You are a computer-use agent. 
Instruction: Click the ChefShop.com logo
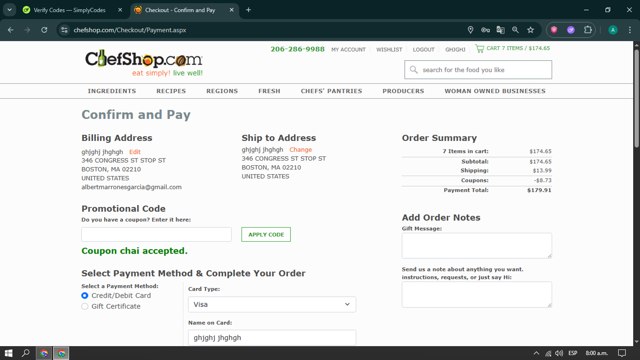pos(144,62)
